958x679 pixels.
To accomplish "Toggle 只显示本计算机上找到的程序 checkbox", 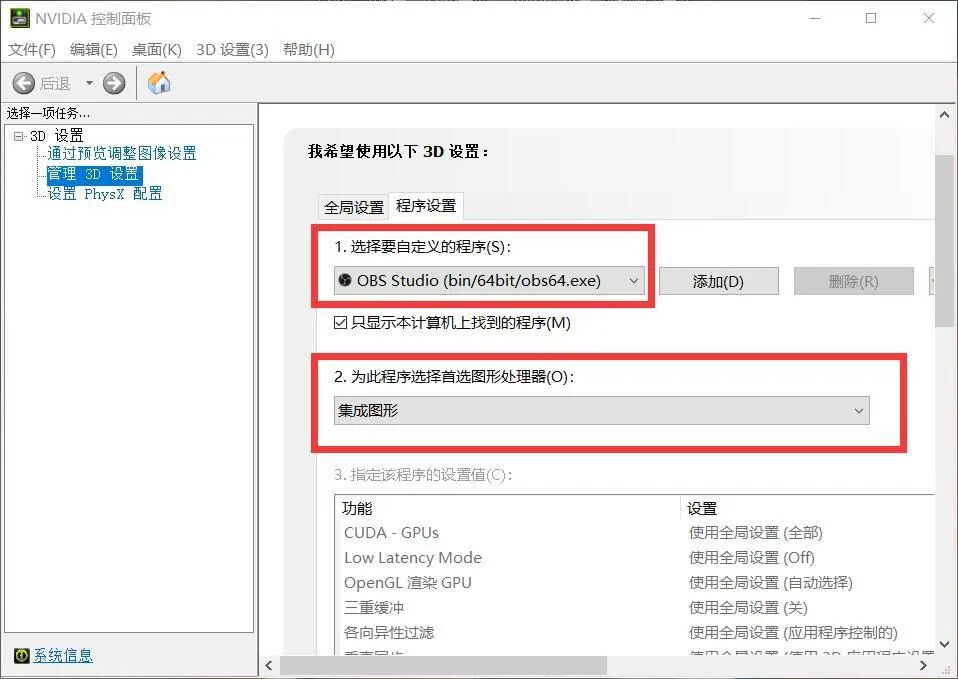I will 341,323.
